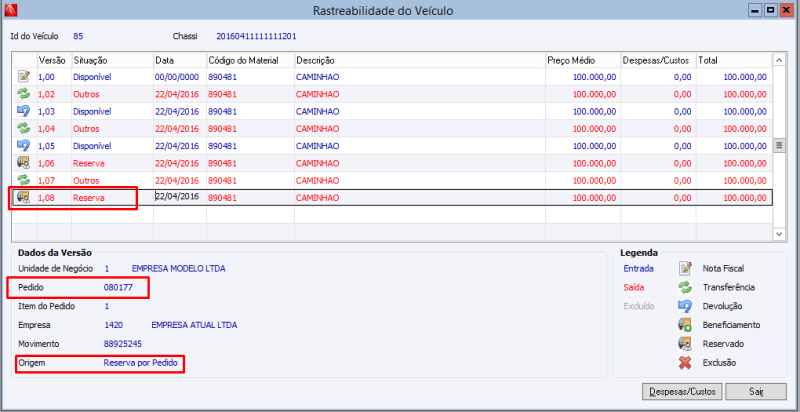Click the transfer icon in row 1,02
Image resolution: width=800 pixels, height=412 pixels.
click(x=24, y=94)
